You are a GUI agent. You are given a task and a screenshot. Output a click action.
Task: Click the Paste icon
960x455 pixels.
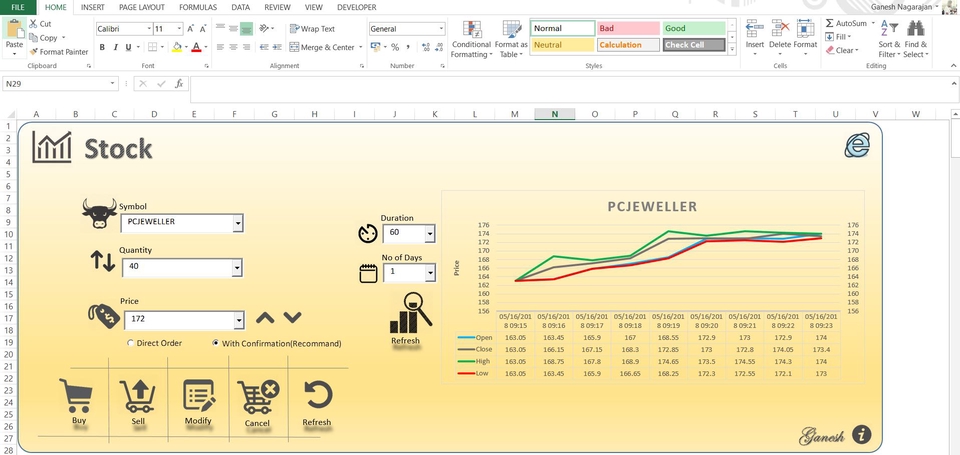13,29
